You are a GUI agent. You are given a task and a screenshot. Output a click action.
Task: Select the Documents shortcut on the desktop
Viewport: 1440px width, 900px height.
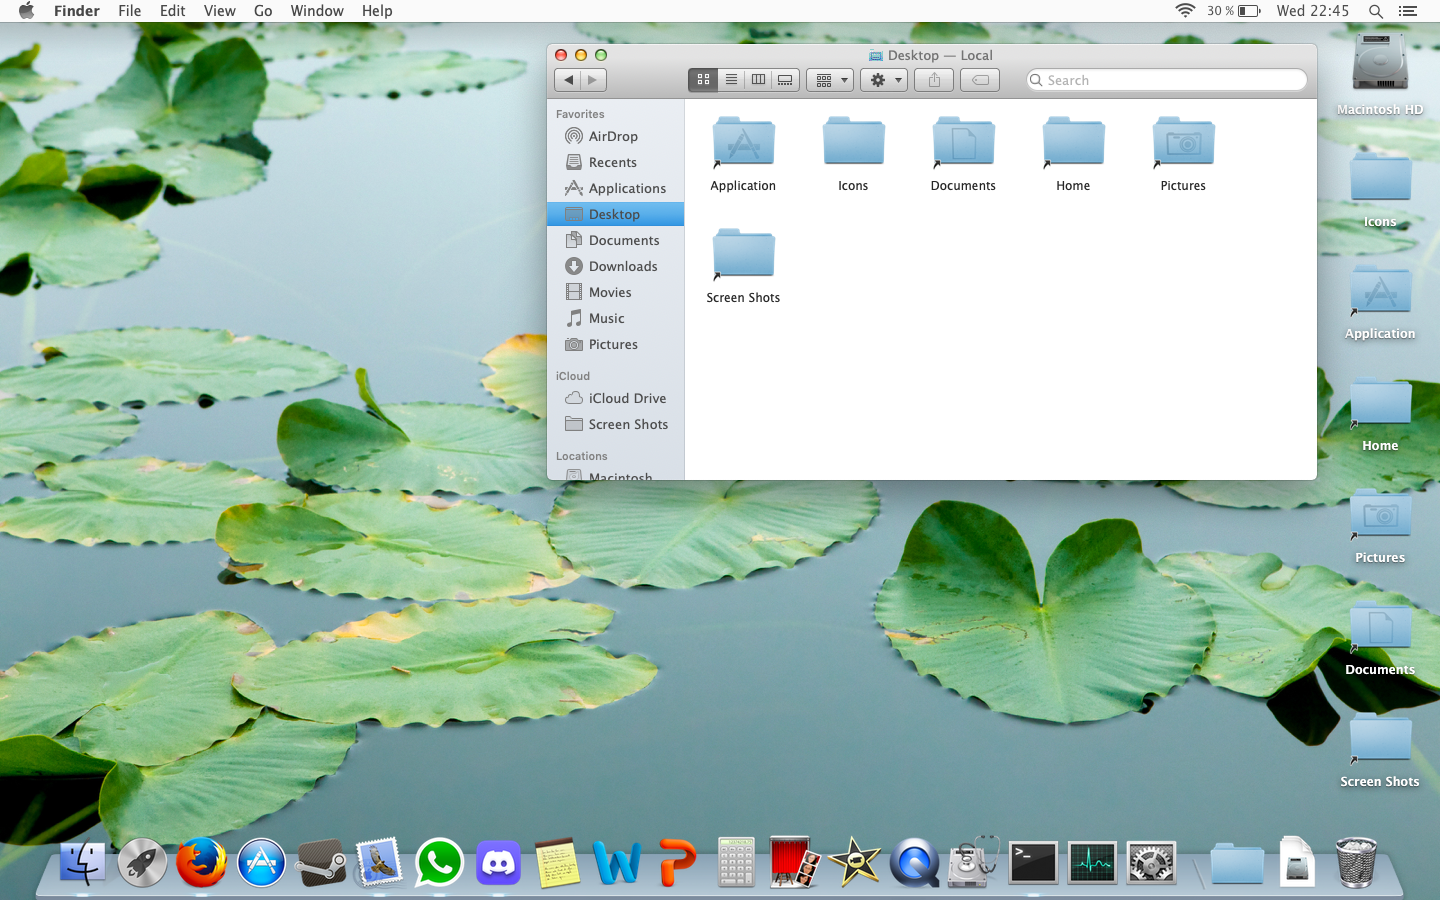[1380, 638]
